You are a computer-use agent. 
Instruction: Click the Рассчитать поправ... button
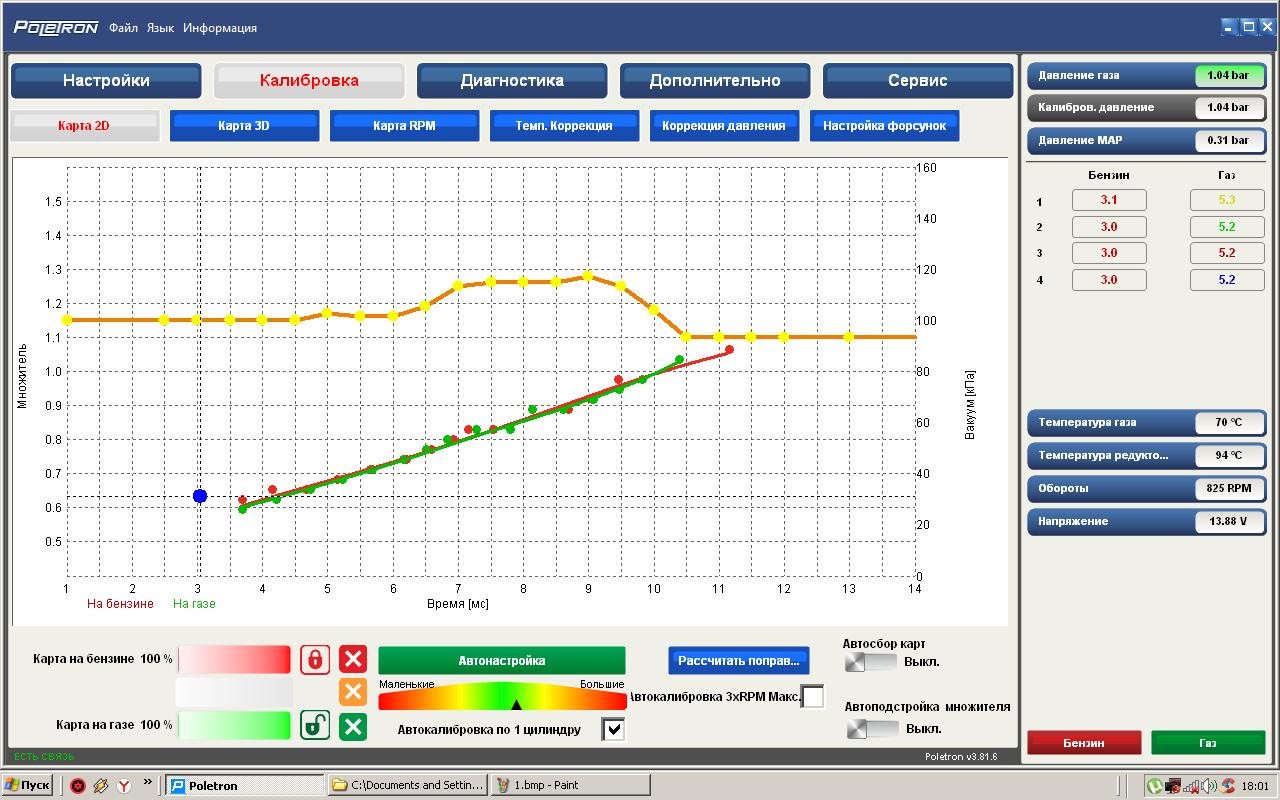[739, 660]
